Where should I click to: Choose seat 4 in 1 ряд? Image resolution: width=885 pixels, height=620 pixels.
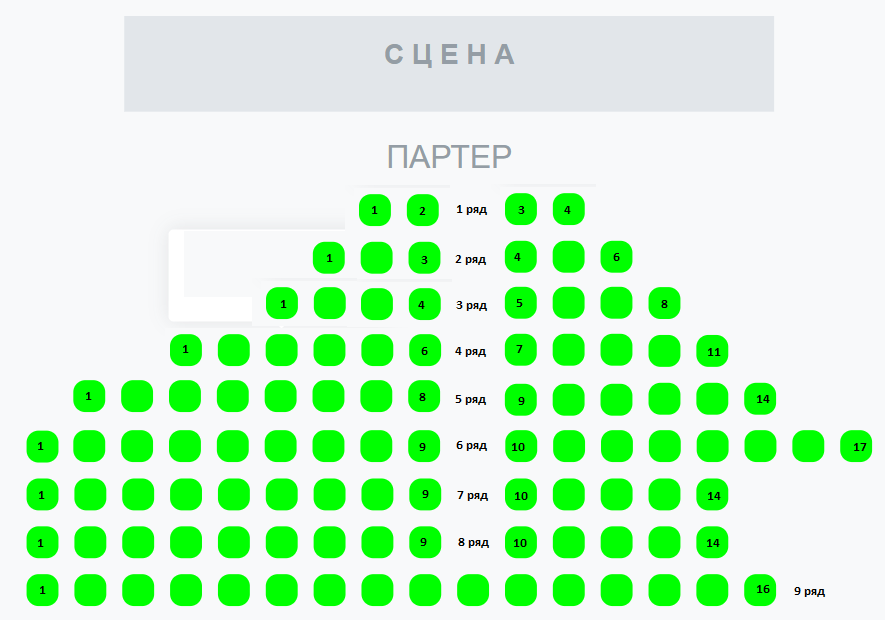[x=568, y=209]
